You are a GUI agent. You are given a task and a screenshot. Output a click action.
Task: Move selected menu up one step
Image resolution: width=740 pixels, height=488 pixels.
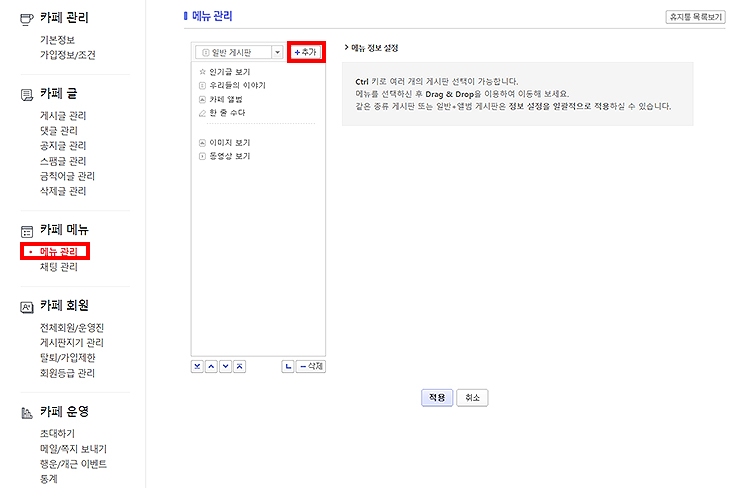pos(211,366)
